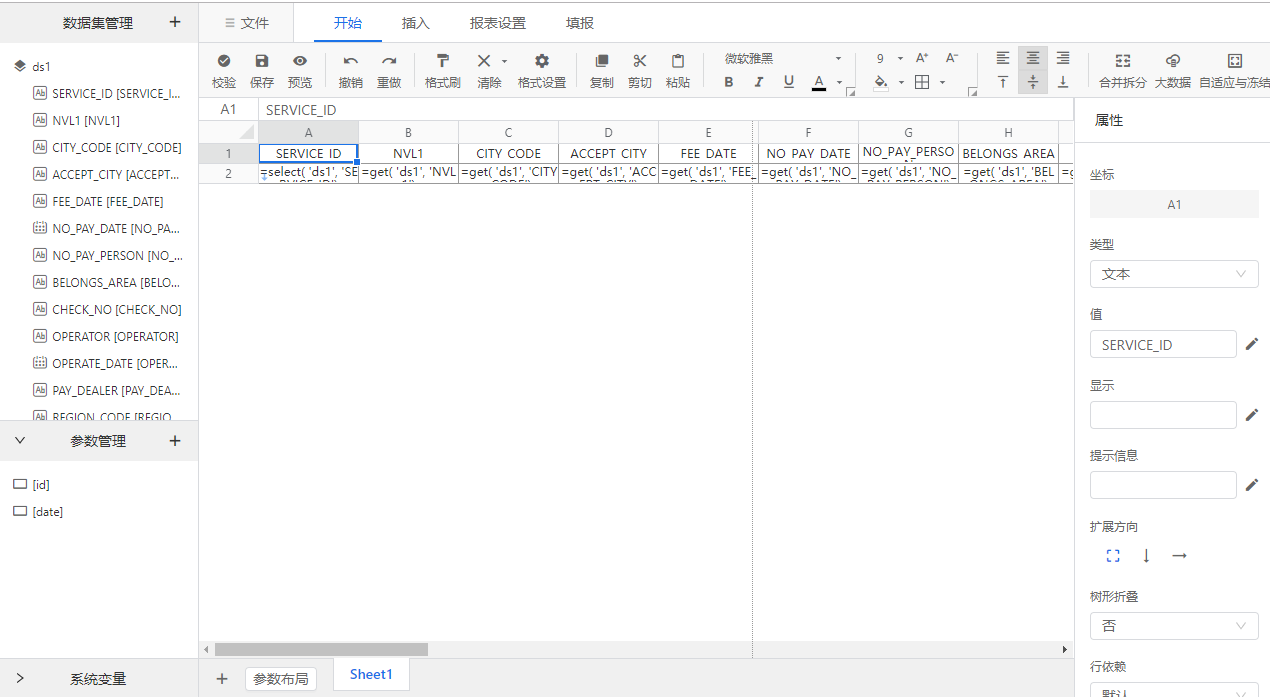Set expand direction to none
1270x697 pixels.
pyautogui.click(x=1113, y=556)
